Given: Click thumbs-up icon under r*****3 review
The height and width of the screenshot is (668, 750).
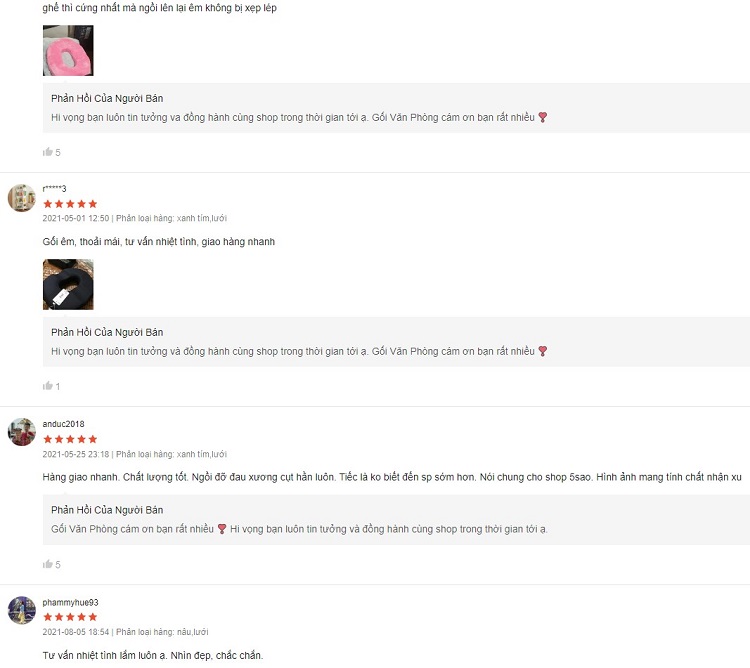Looking at the screenshot, I should click(47, 386).
